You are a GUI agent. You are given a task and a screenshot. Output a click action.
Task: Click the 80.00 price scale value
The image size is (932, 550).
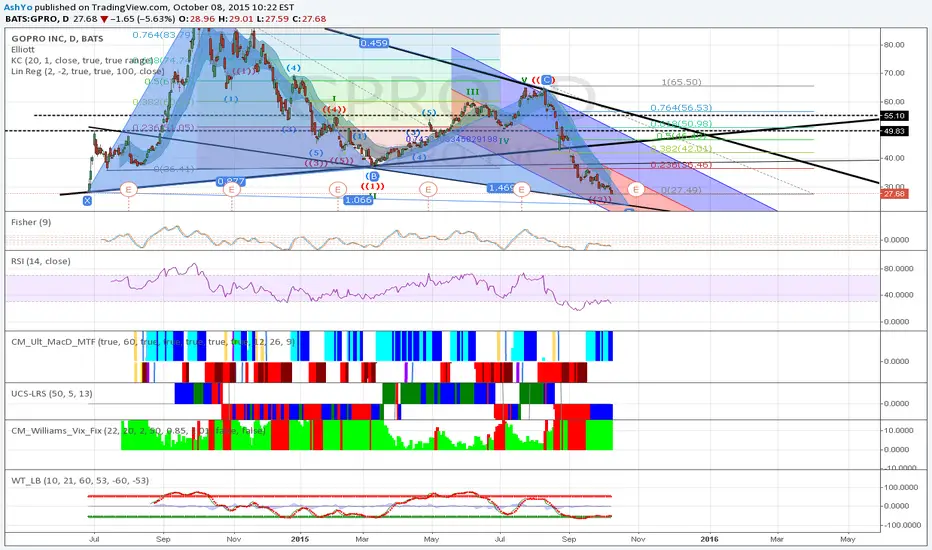894,45
